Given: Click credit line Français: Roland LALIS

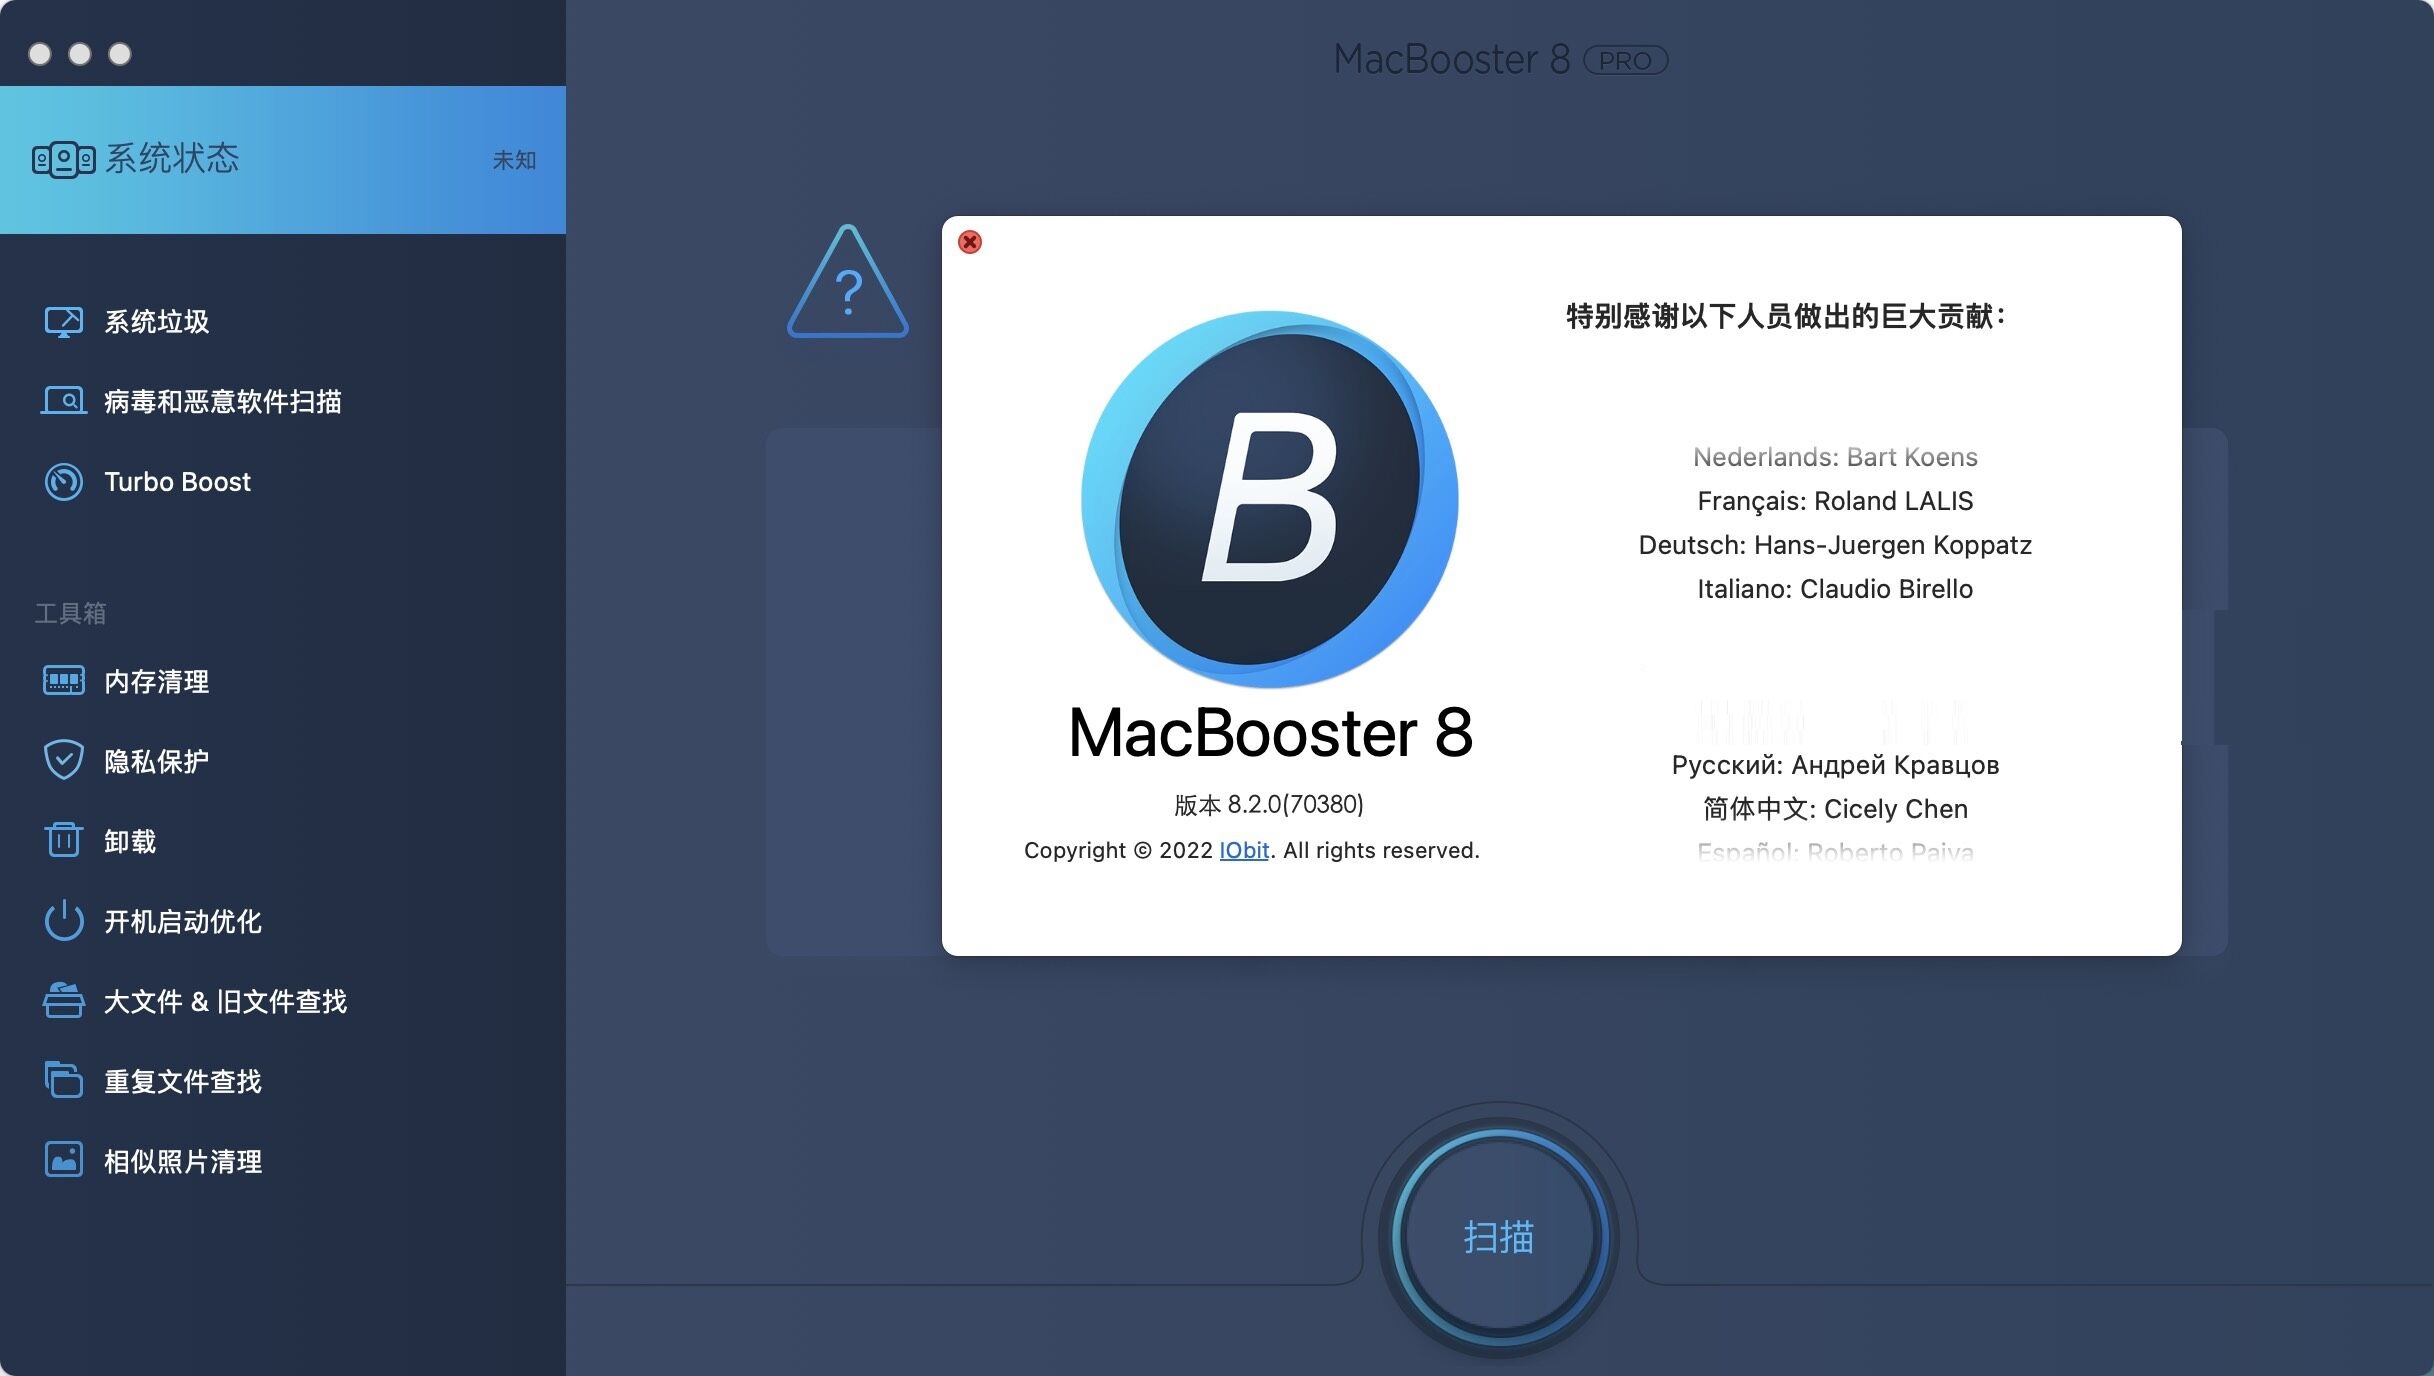Looking at the screenshot, I should pyautogui.click(x=1835, y=501).
